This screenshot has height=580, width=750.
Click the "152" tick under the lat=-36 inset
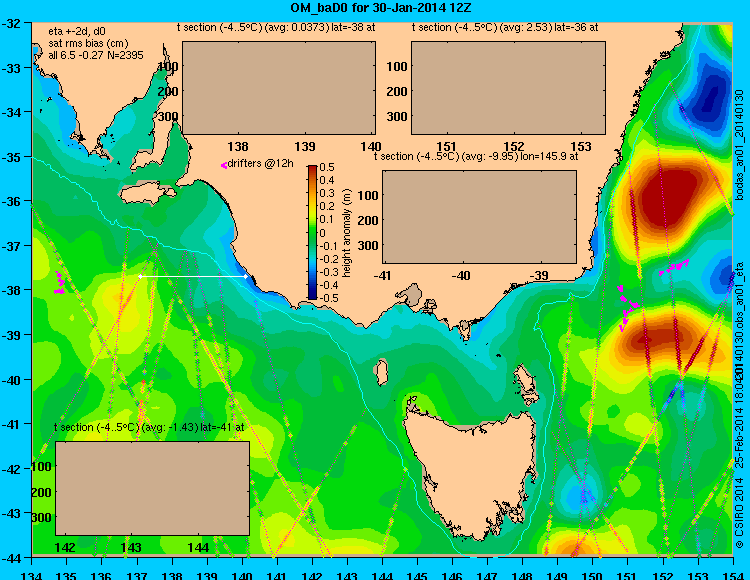tap(514, 146)
